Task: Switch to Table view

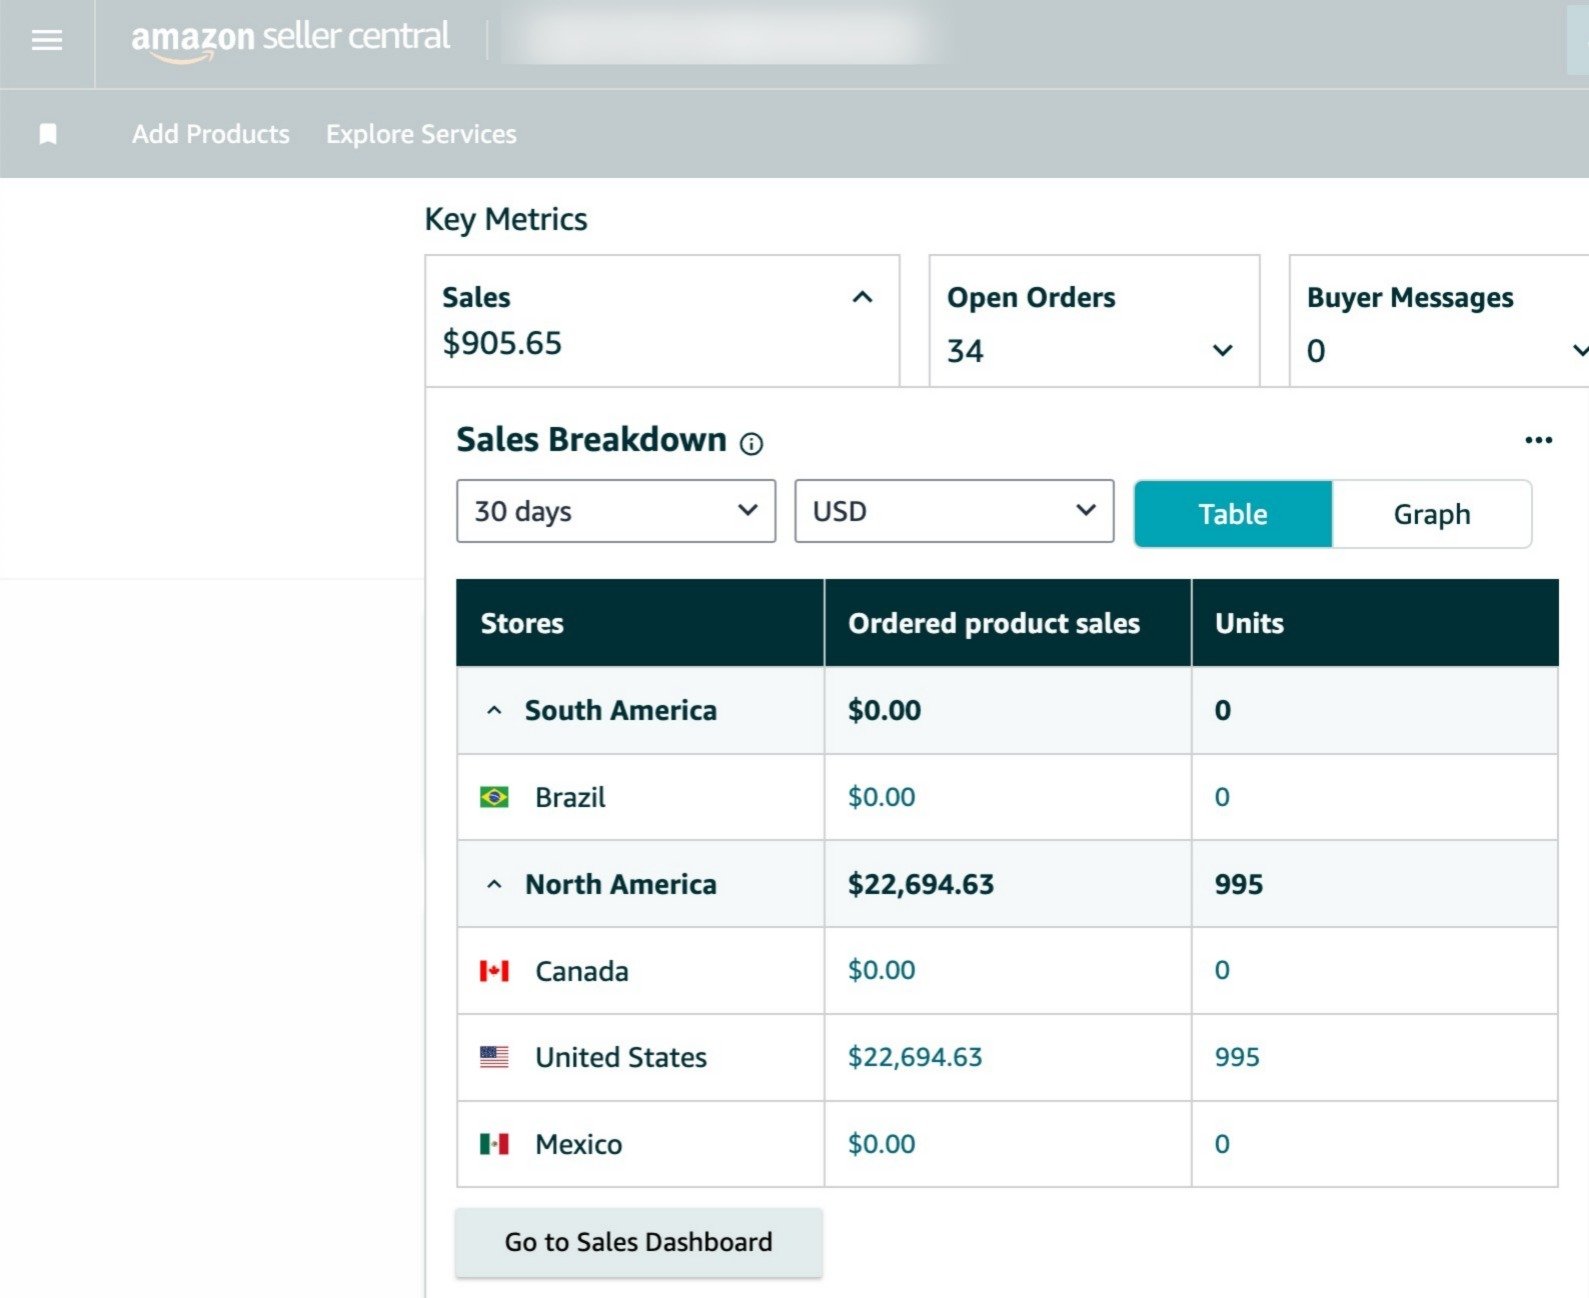Action: 1232,514
